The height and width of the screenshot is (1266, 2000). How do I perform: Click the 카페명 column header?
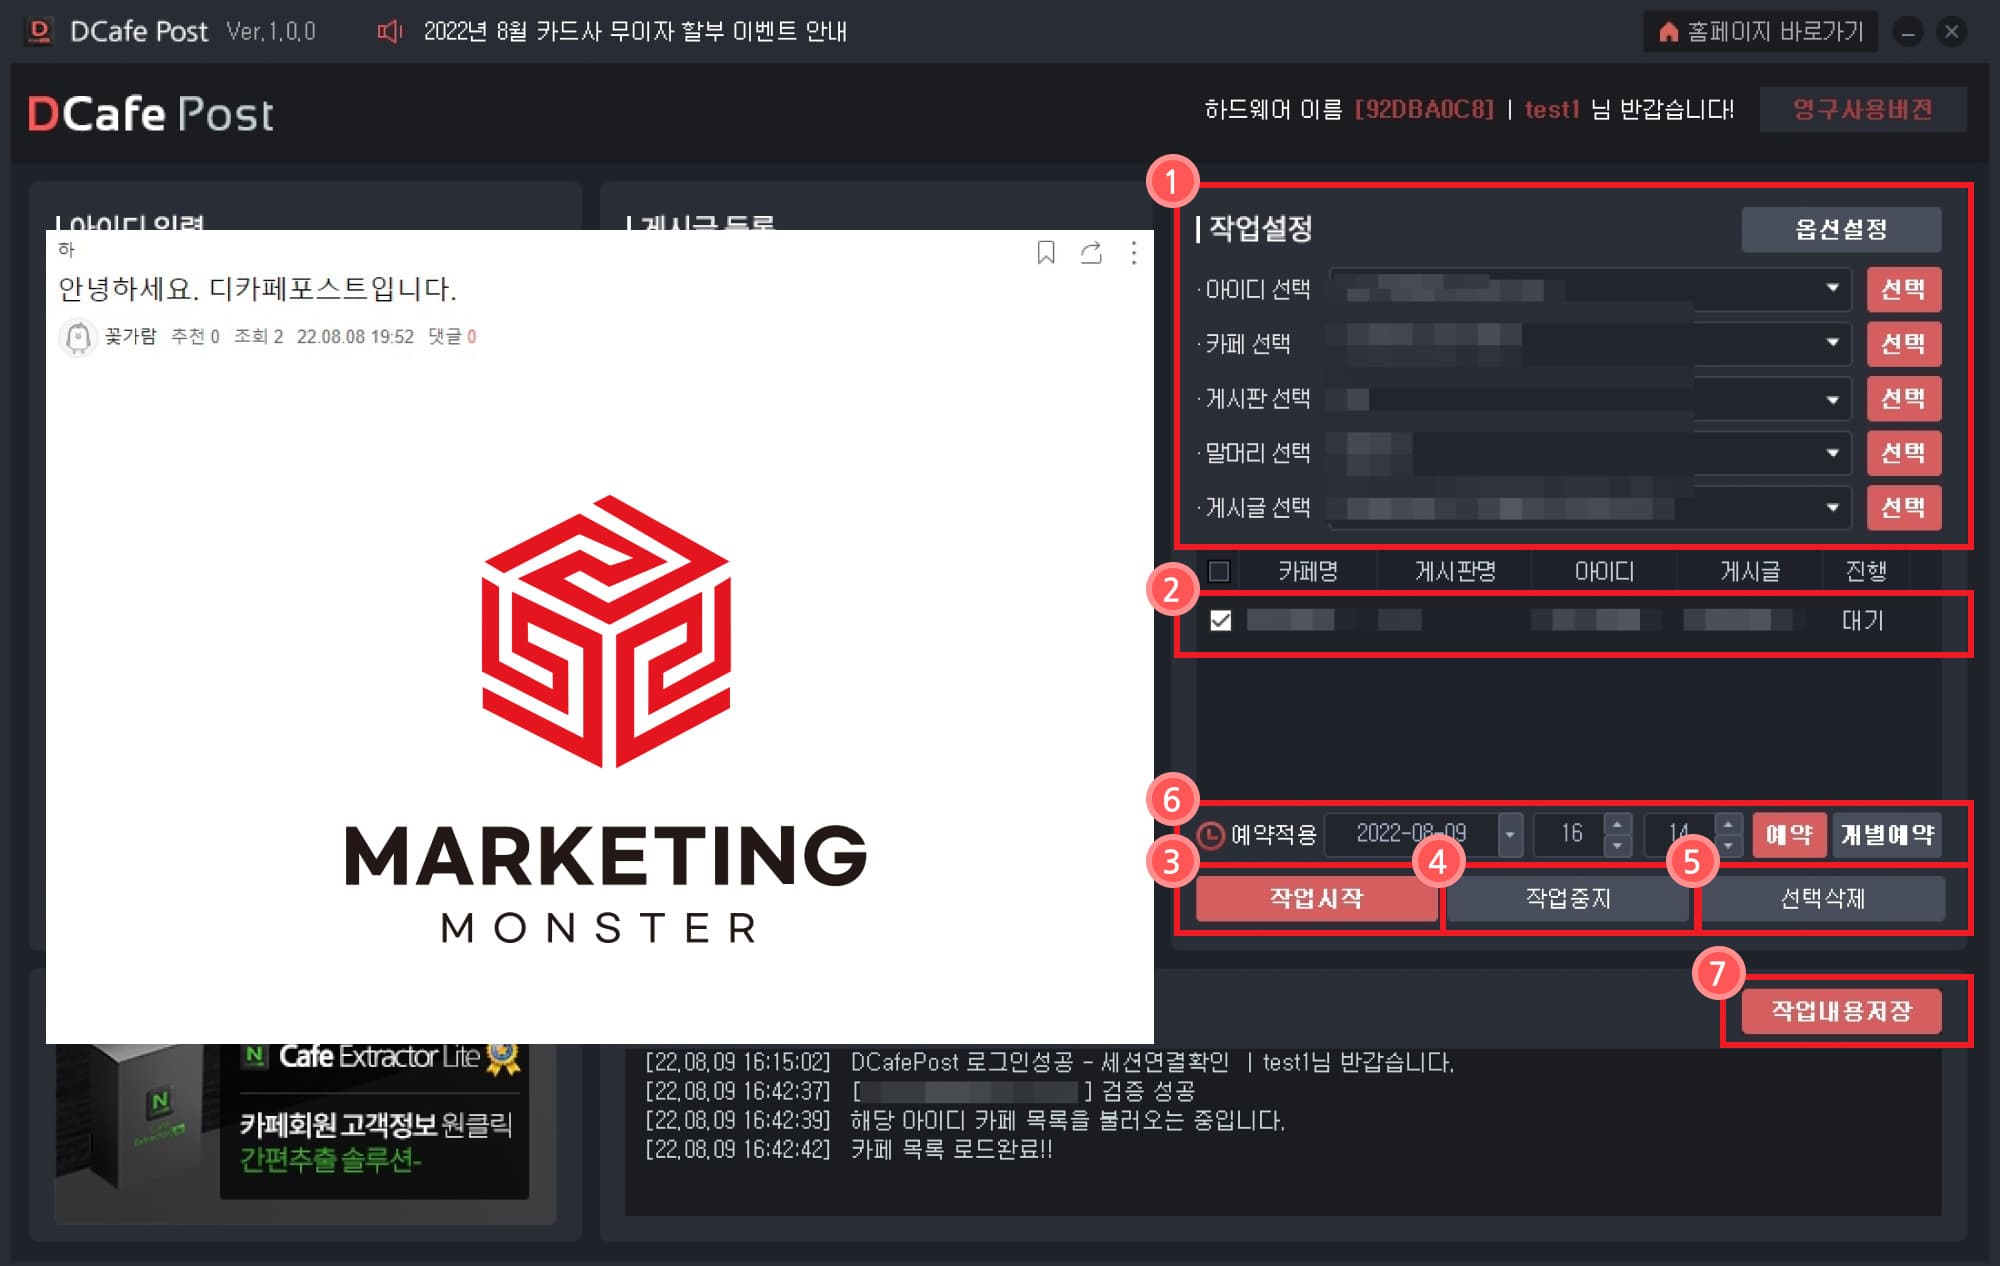tap(1307, 571)
